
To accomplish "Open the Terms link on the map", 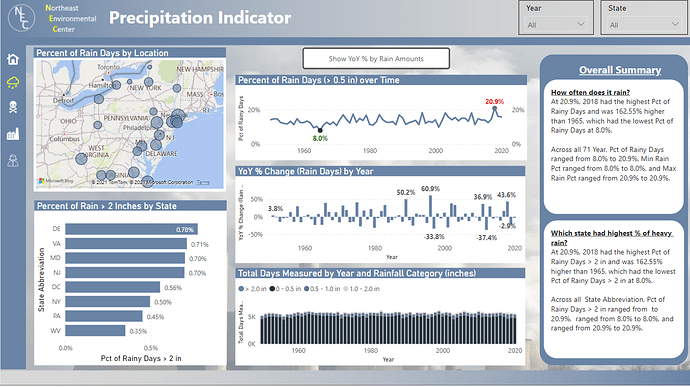I will 203,182.
